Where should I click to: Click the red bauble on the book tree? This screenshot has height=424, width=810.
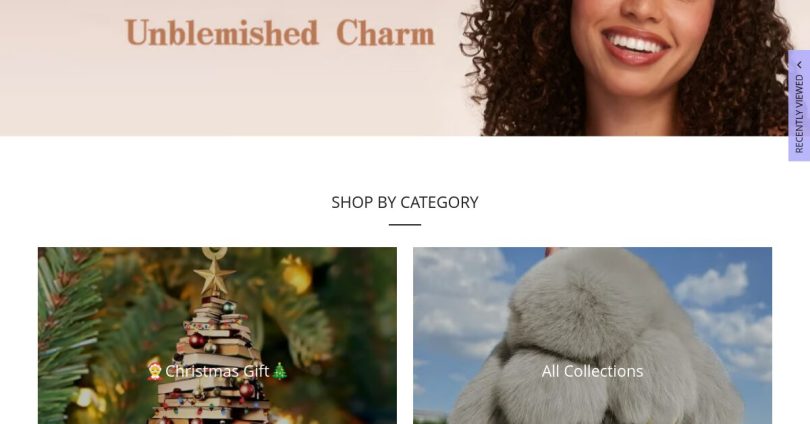click(x=197, y=340)
